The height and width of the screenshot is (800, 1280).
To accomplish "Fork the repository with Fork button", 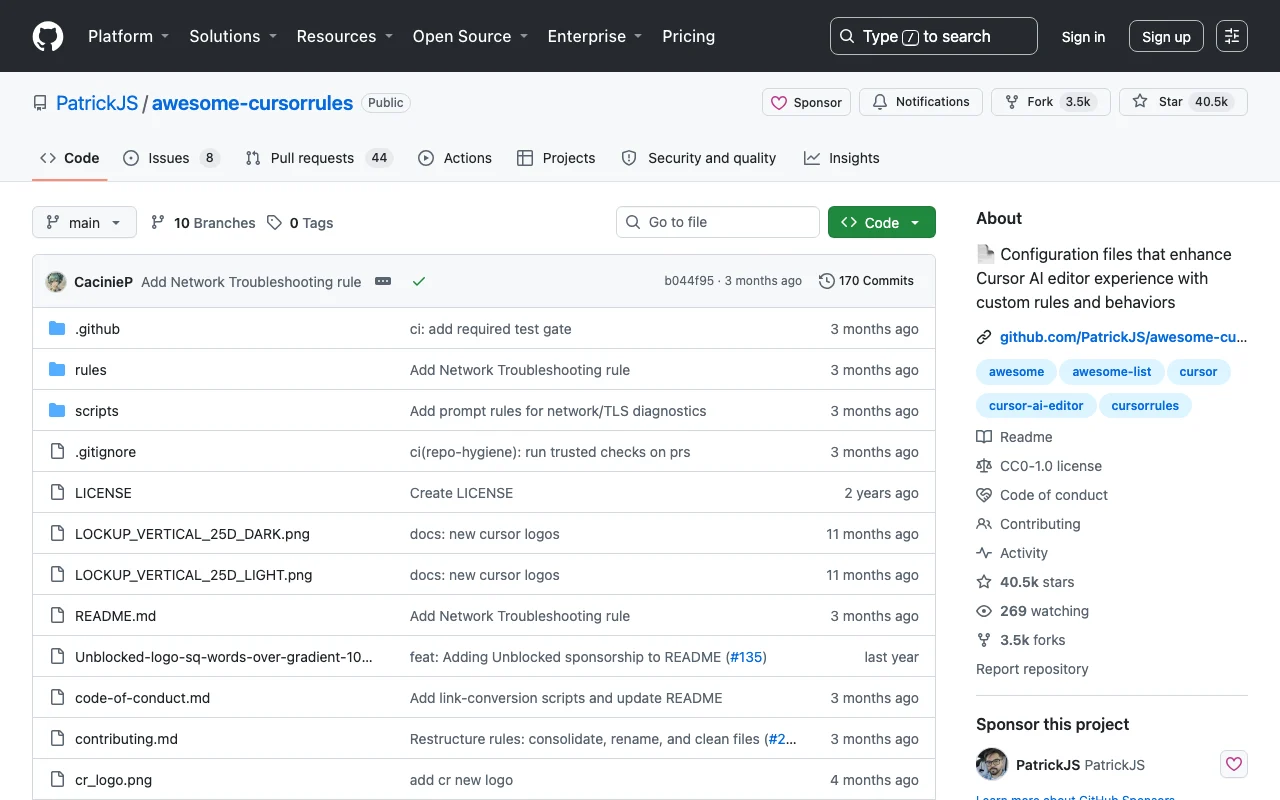I will (1051, 102).
